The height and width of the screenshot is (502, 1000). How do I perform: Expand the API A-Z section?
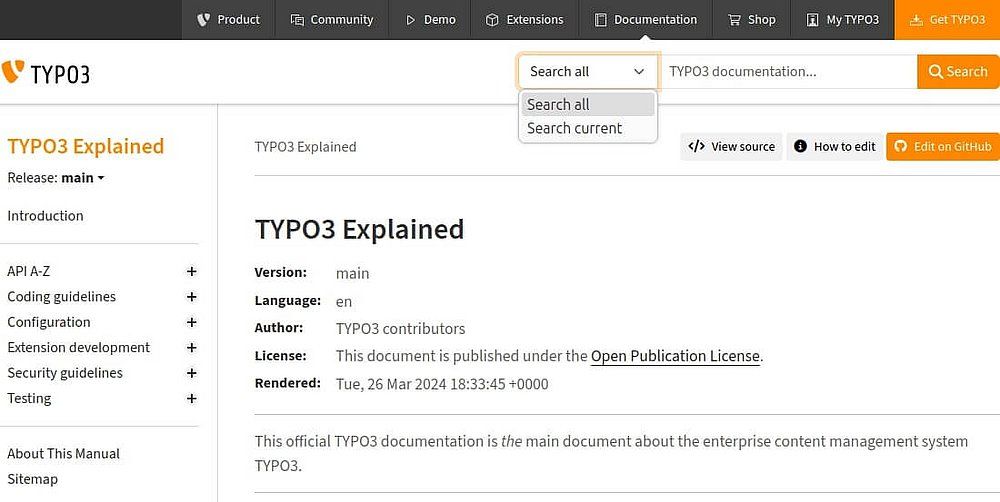coord(191,272)
